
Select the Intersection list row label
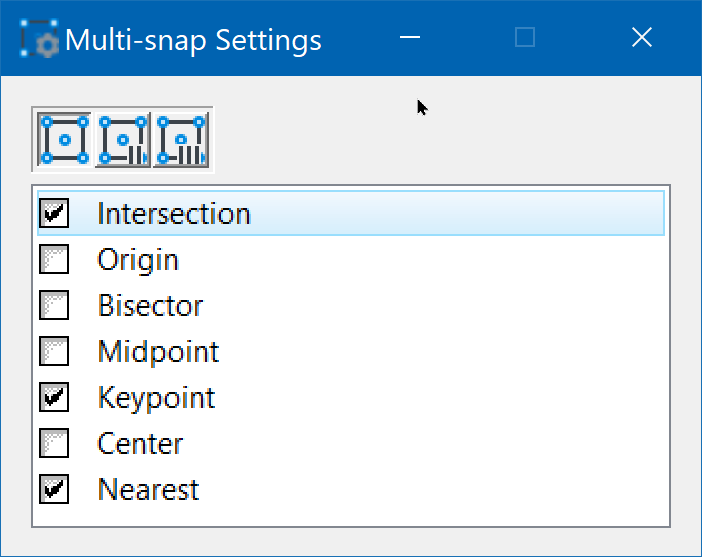(174, 214)
